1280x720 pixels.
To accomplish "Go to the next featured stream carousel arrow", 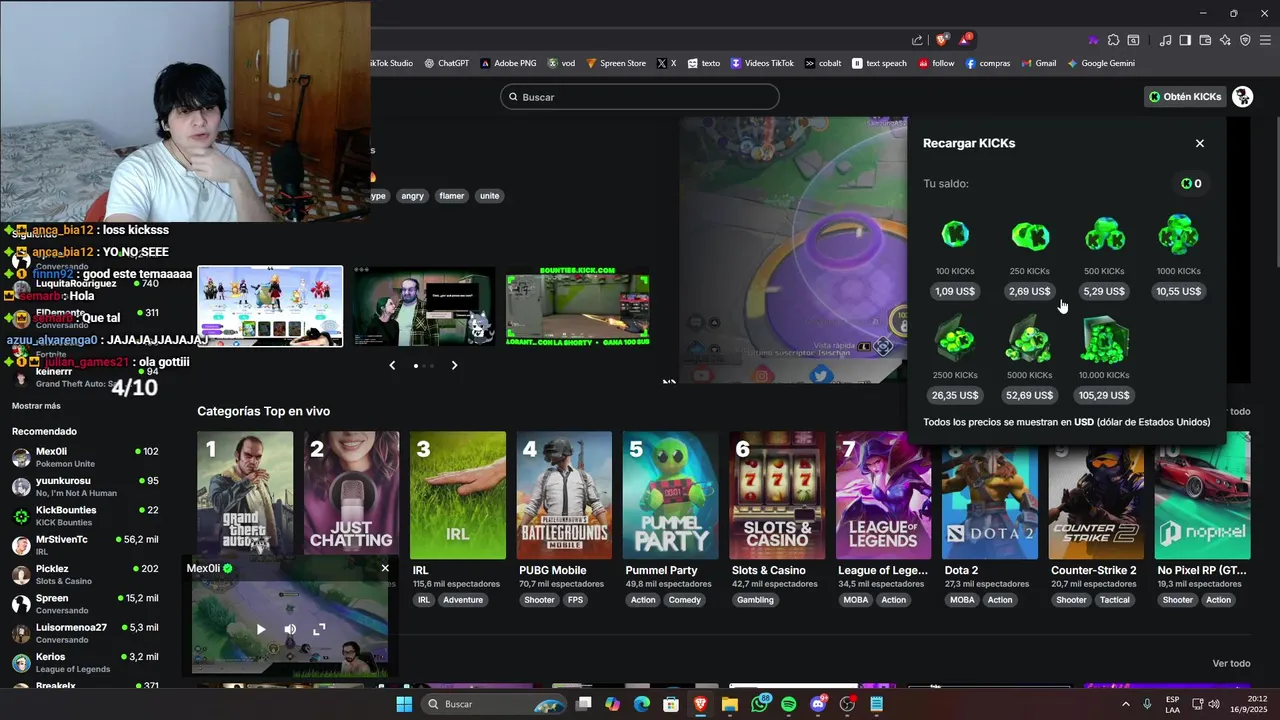I will click(454, 365).
